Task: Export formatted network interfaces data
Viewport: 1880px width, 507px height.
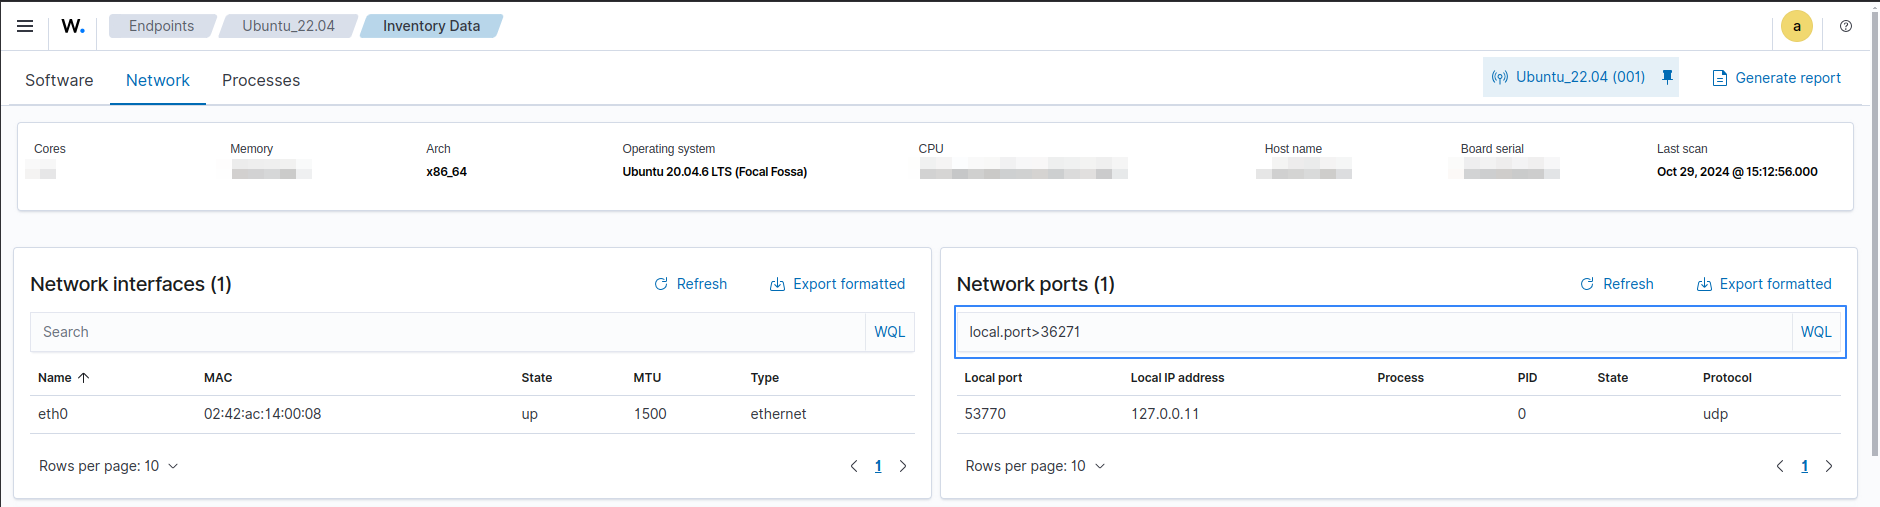Action: [837, 284]
